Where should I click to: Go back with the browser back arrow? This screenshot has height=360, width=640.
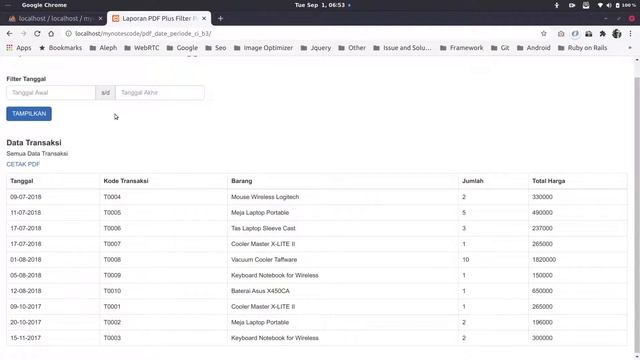point(9,33)
